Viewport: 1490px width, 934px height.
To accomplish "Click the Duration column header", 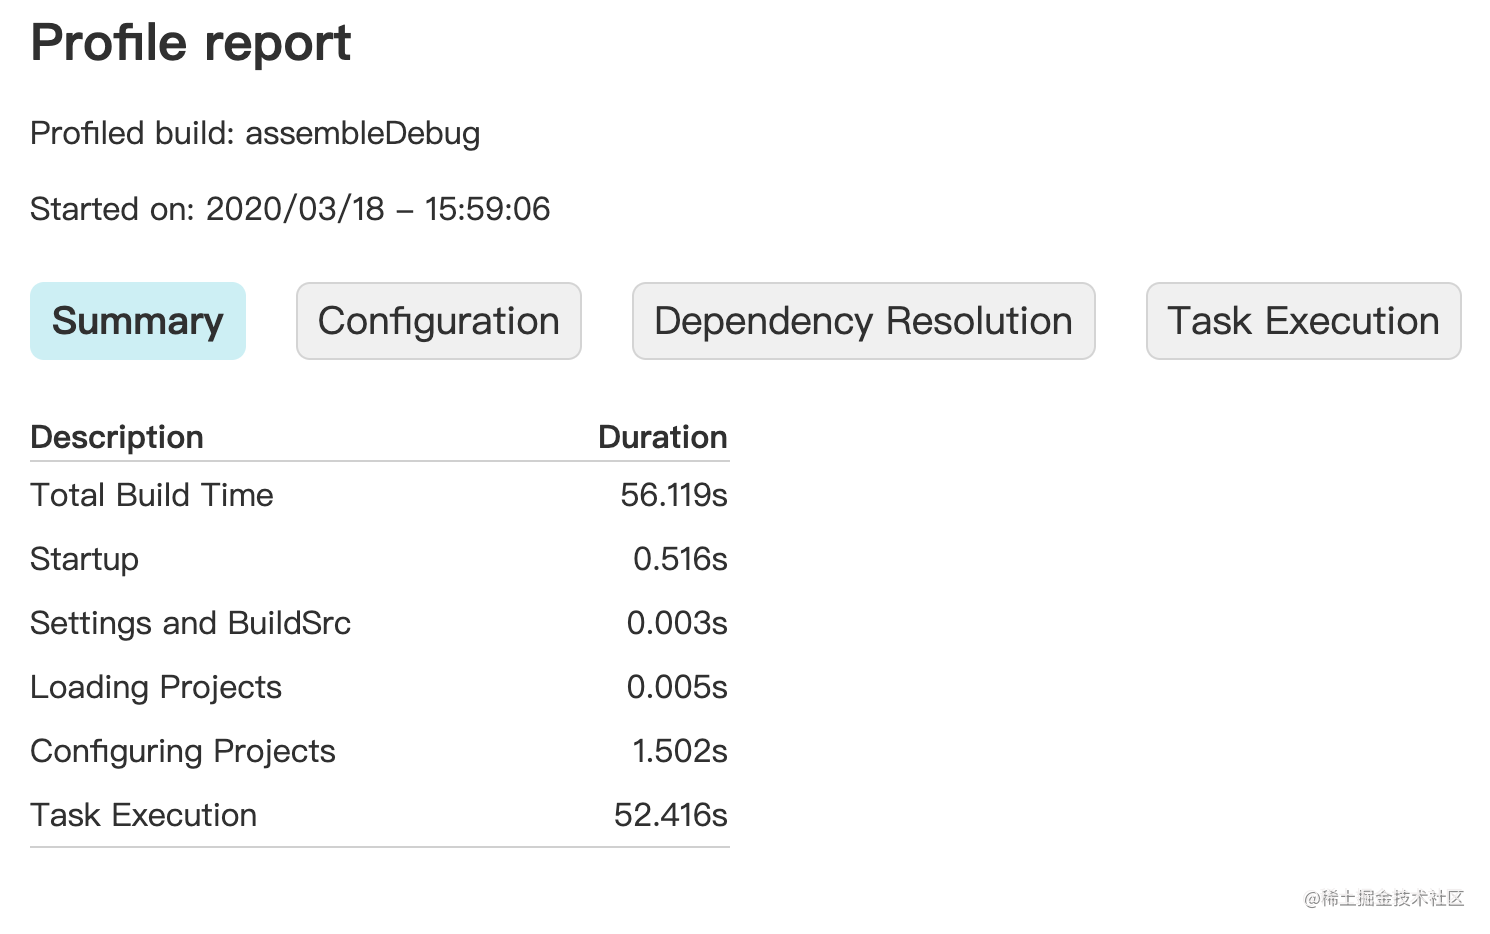I will [663, 437].
